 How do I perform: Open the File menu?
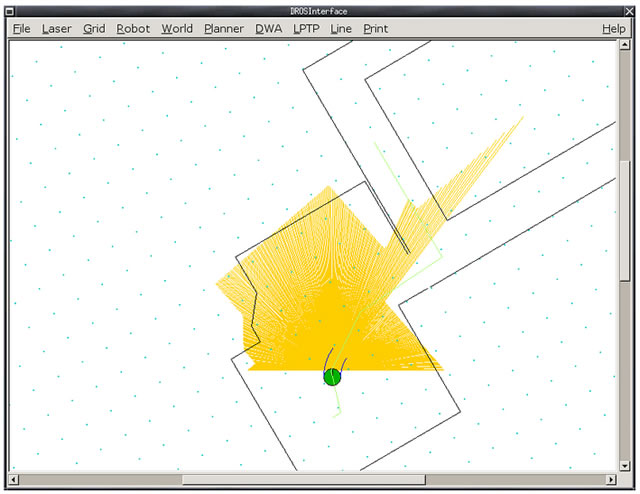(x=22, y=29)
